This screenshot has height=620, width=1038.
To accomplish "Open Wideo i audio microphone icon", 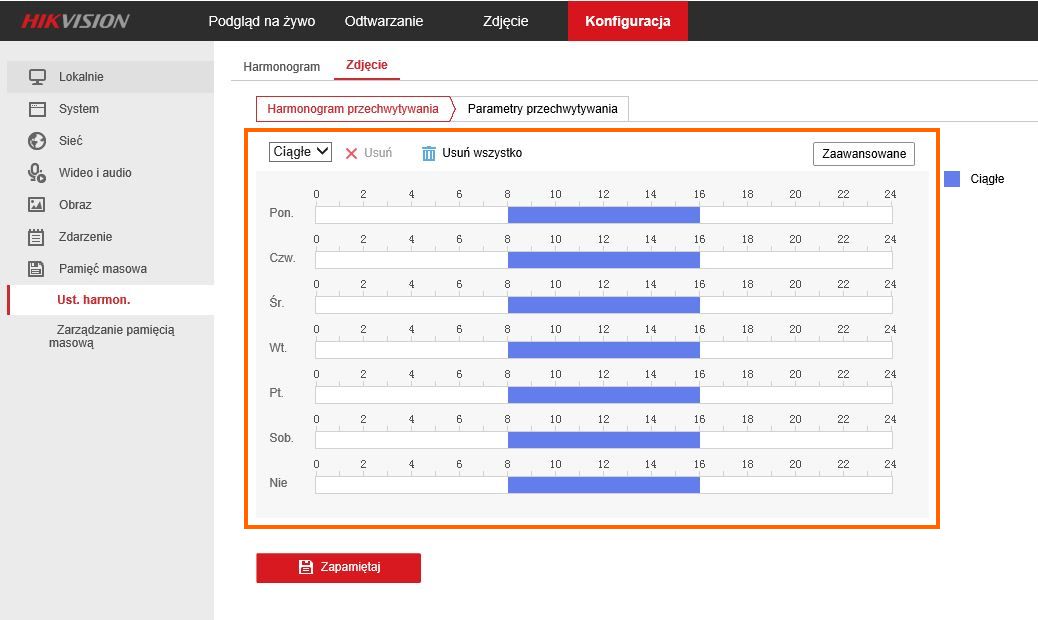I will 37,173.
